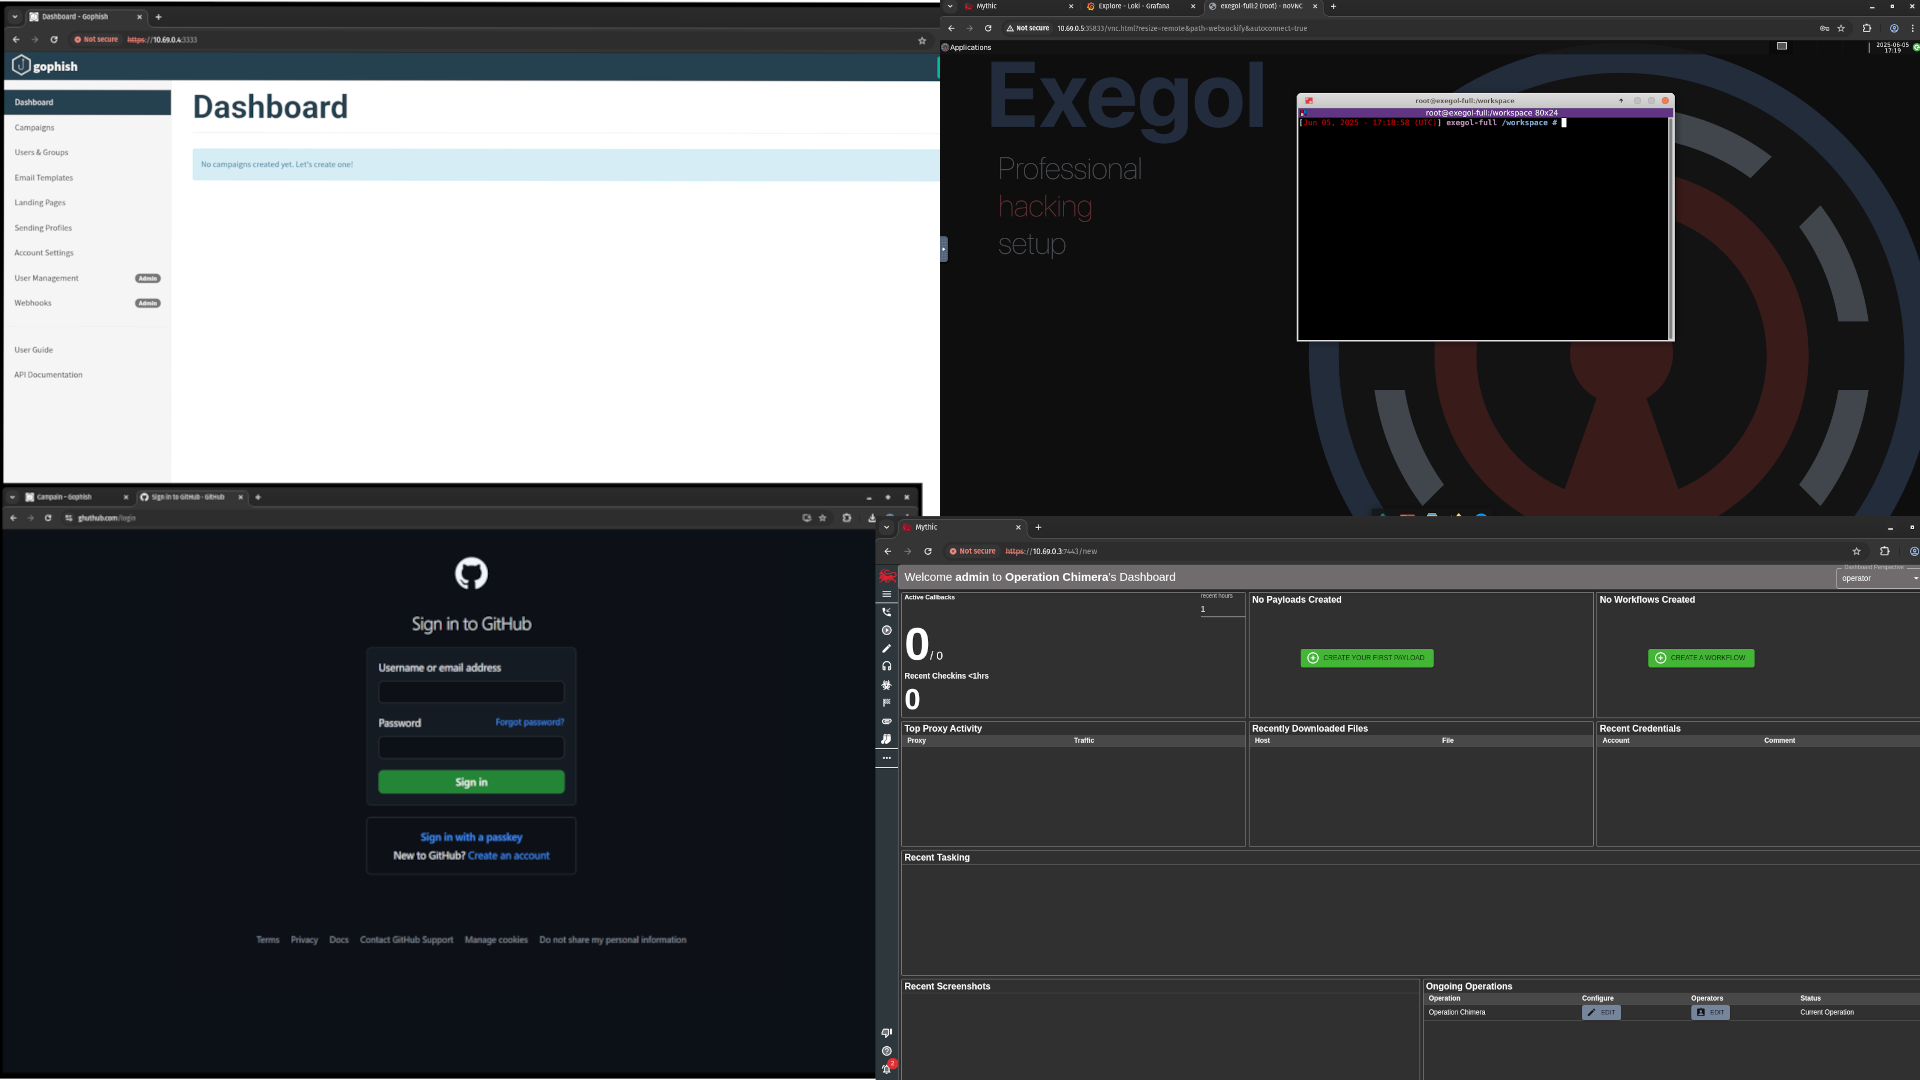Click the pencil icon in Mythic sidebar

[886, 648]
